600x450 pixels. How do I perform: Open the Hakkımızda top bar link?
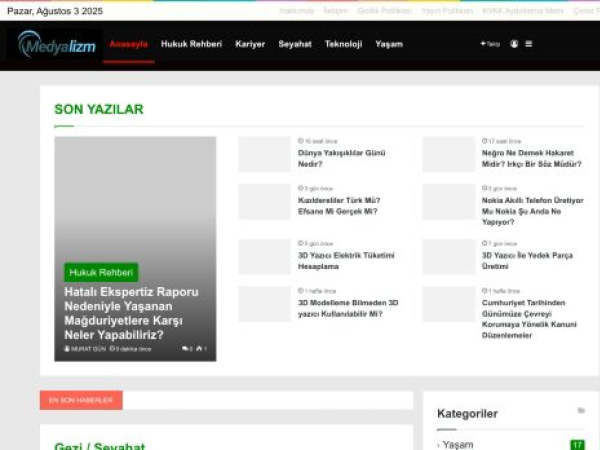(x=297, y=11)
